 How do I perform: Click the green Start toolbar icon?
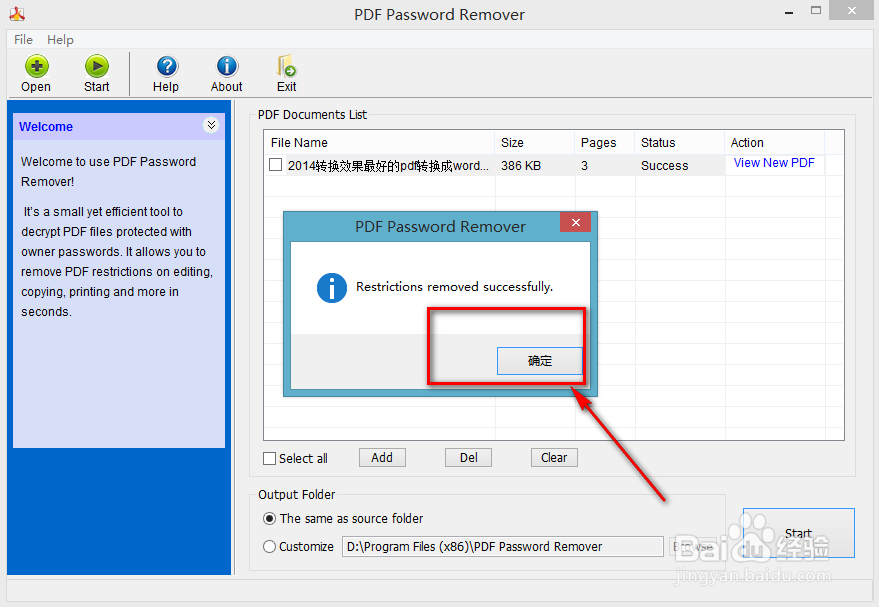click(x=96, y=73)
